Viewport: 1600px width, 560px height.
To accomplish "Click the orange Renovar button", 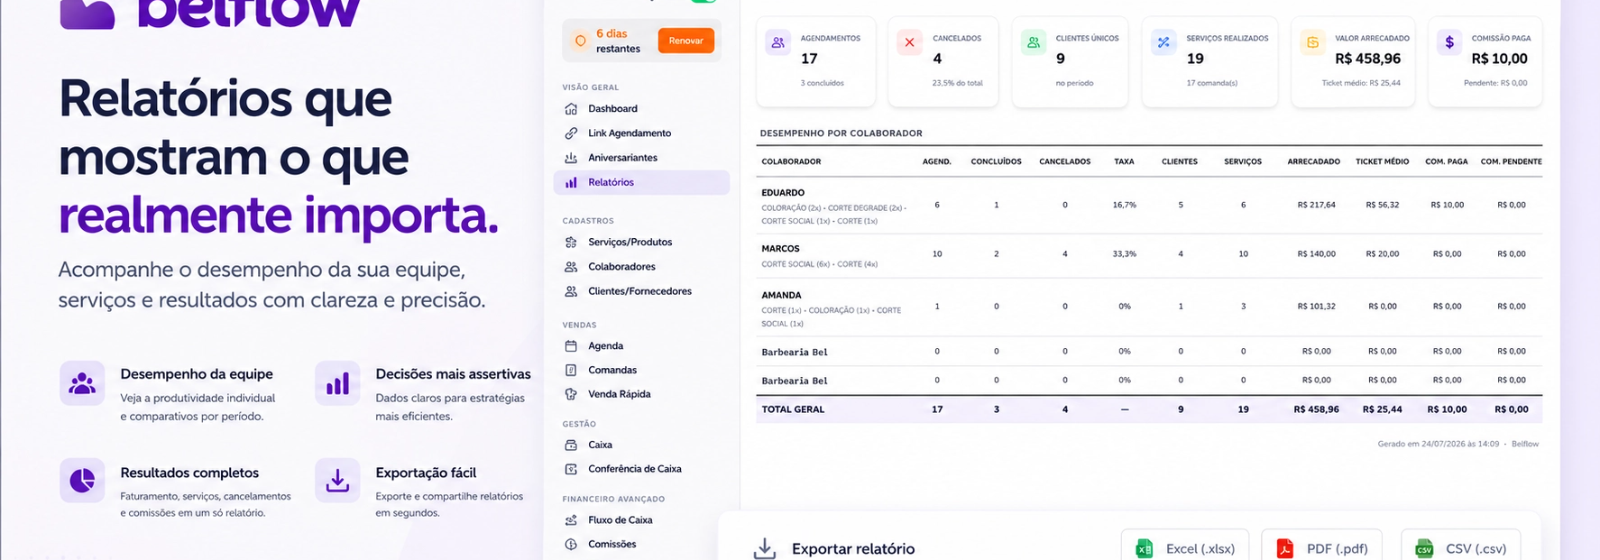I will (x=686, y=41).
